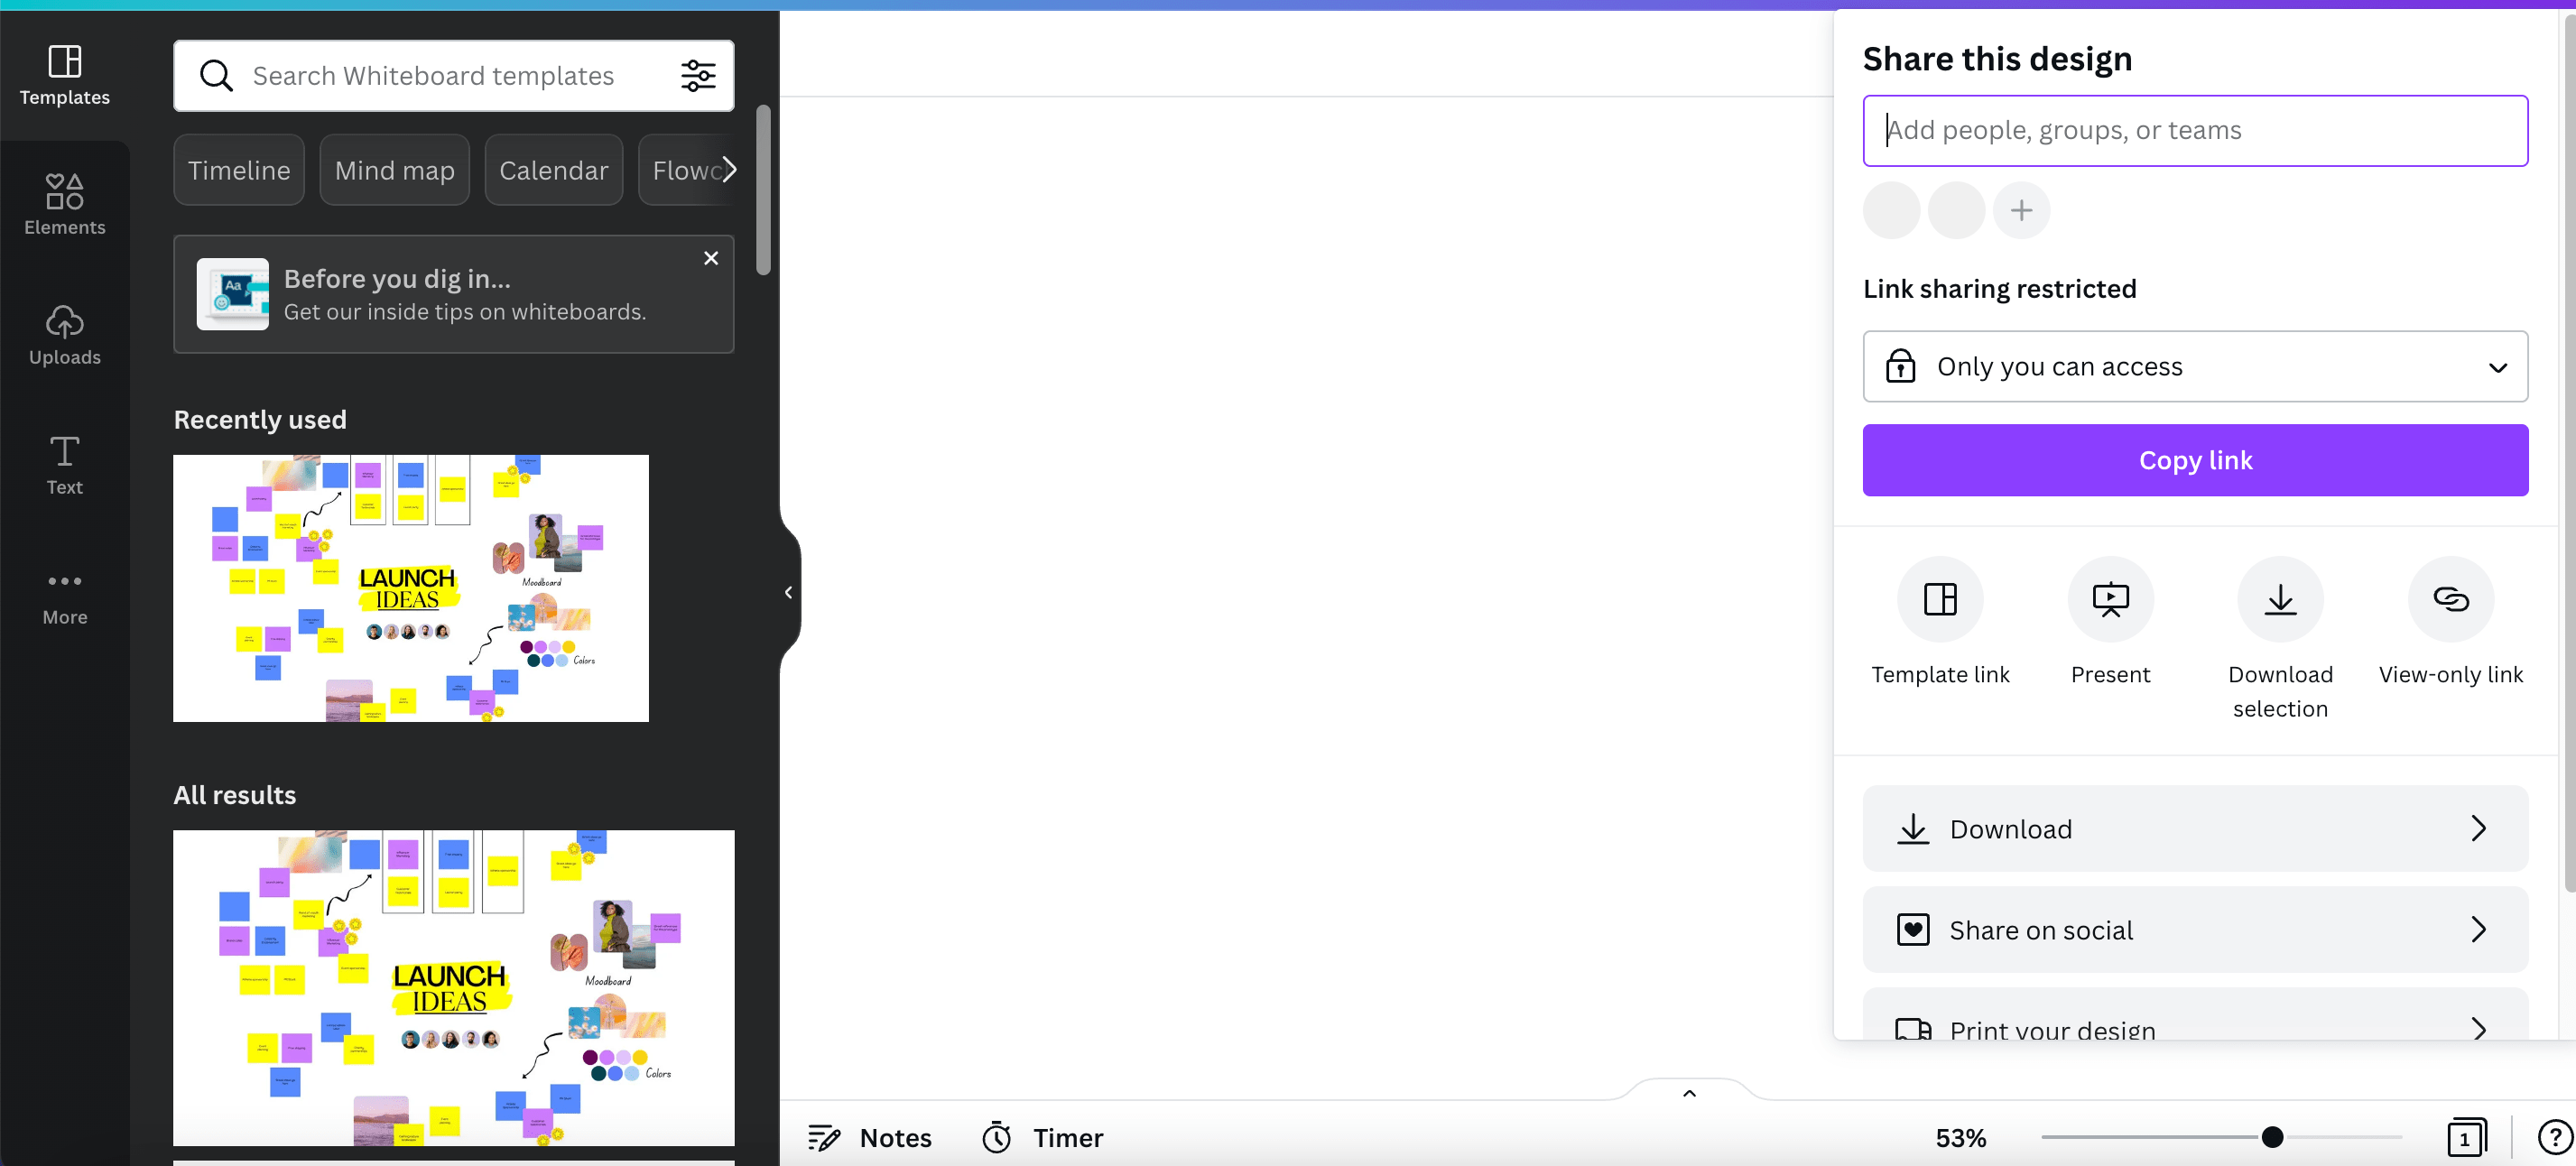Click the zoom slider handle
Screen dimensions: 2576x1166
tap(2272, 1137)
